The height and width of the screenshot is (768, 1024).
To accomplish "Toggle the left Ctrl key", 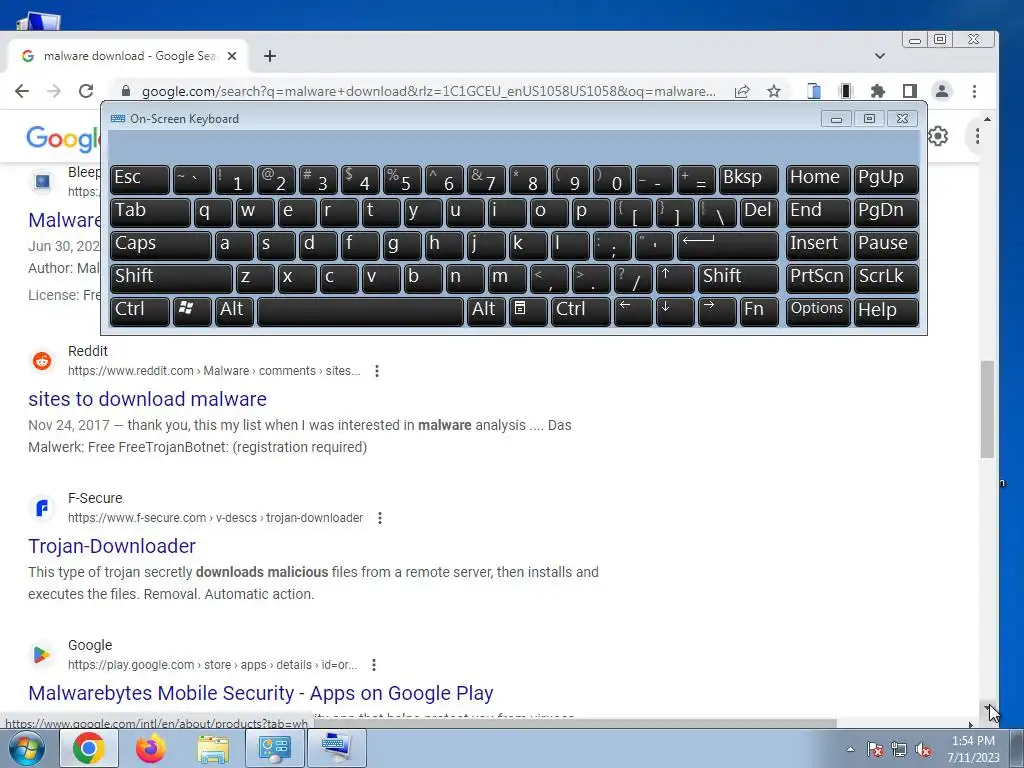I will tap(140, 312).
